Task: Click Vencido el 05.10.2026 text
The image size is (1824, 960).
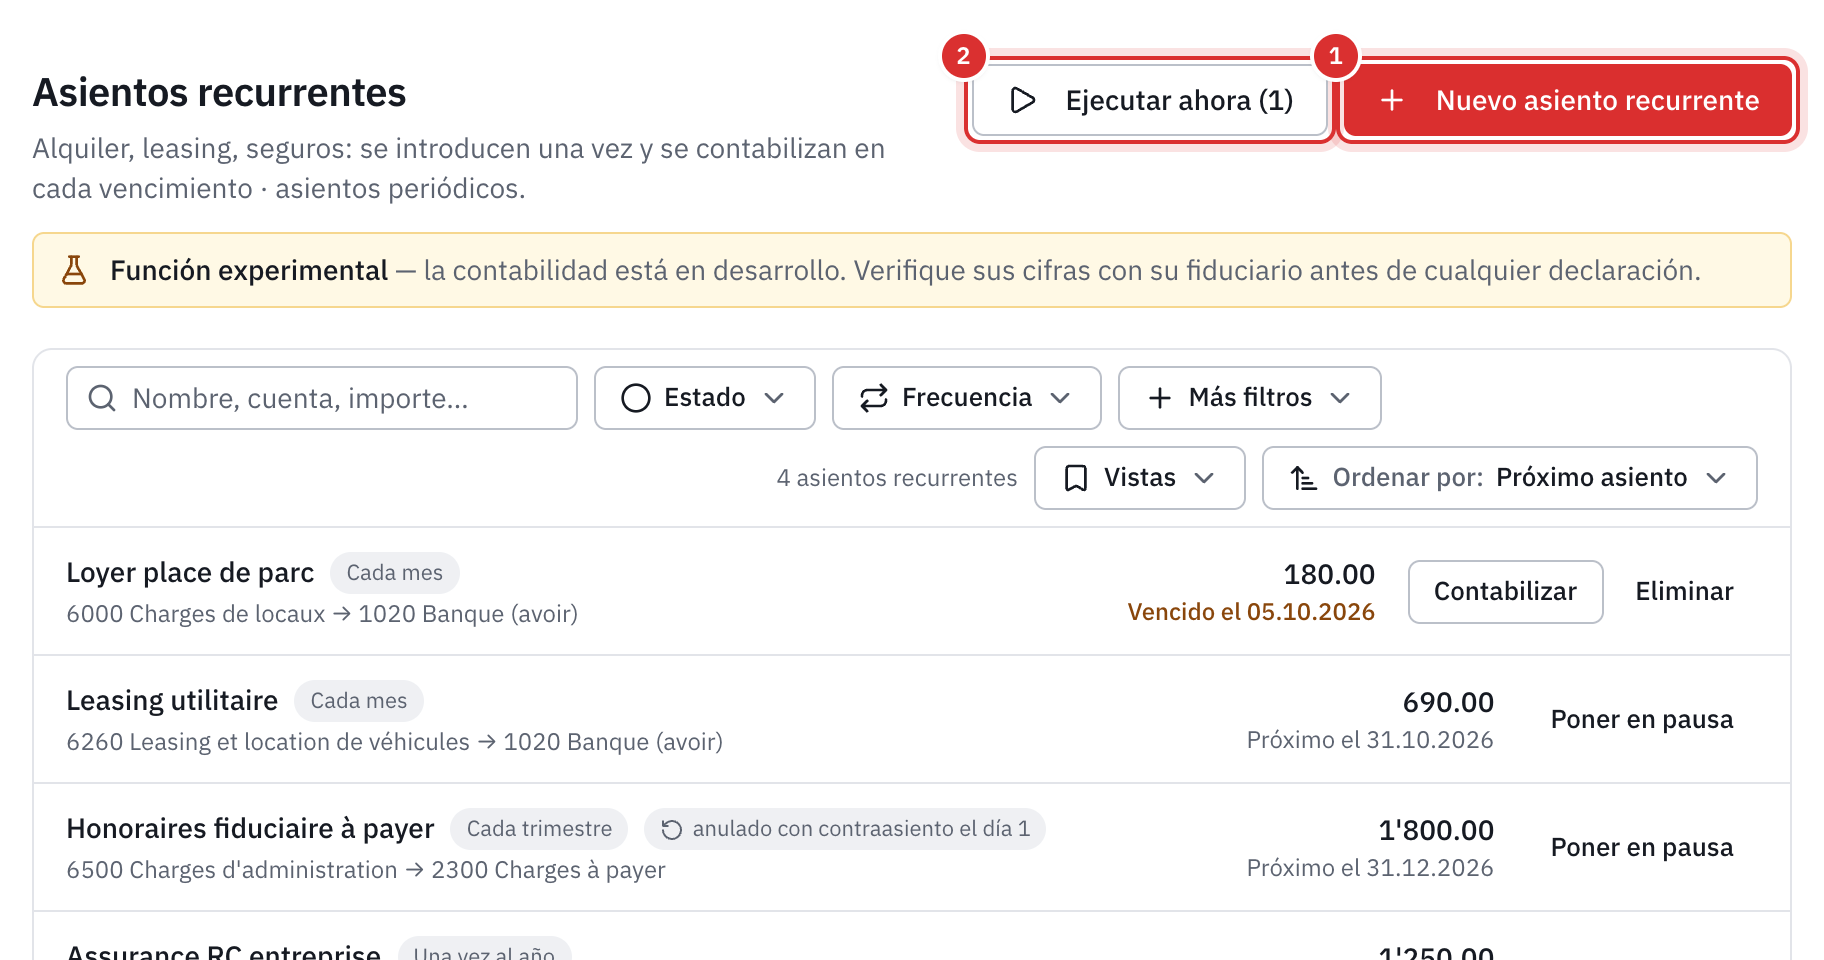Action: (1251, 612)
